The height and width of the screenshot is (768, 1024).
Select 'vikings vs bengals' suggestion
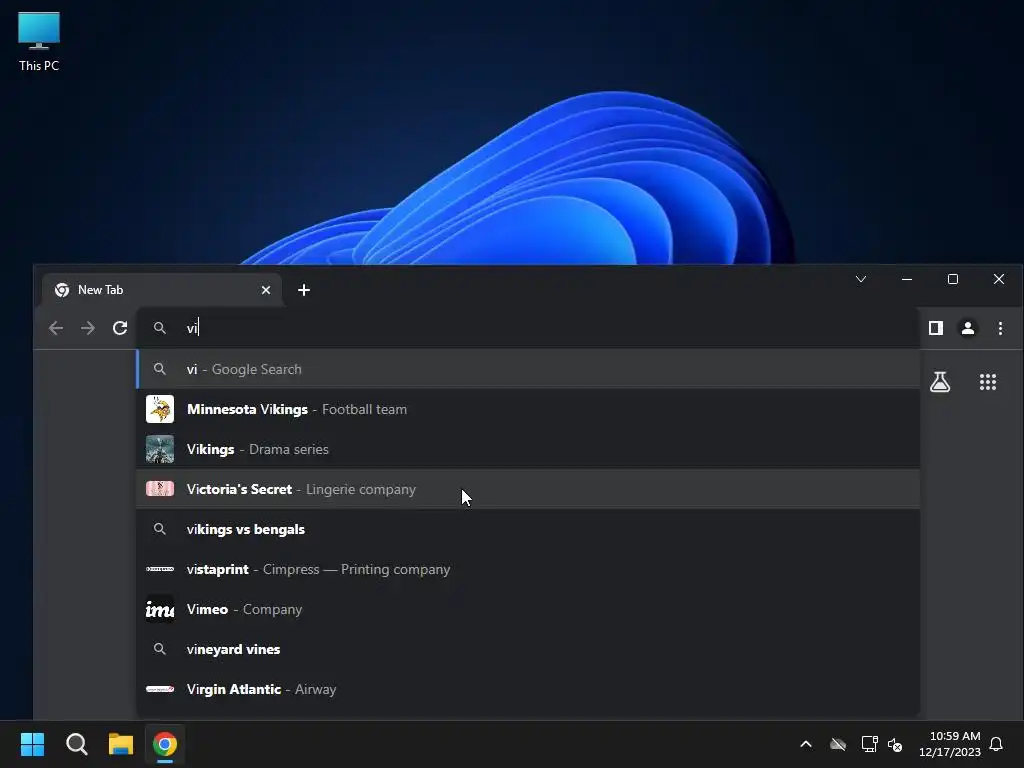click(528, 529)
